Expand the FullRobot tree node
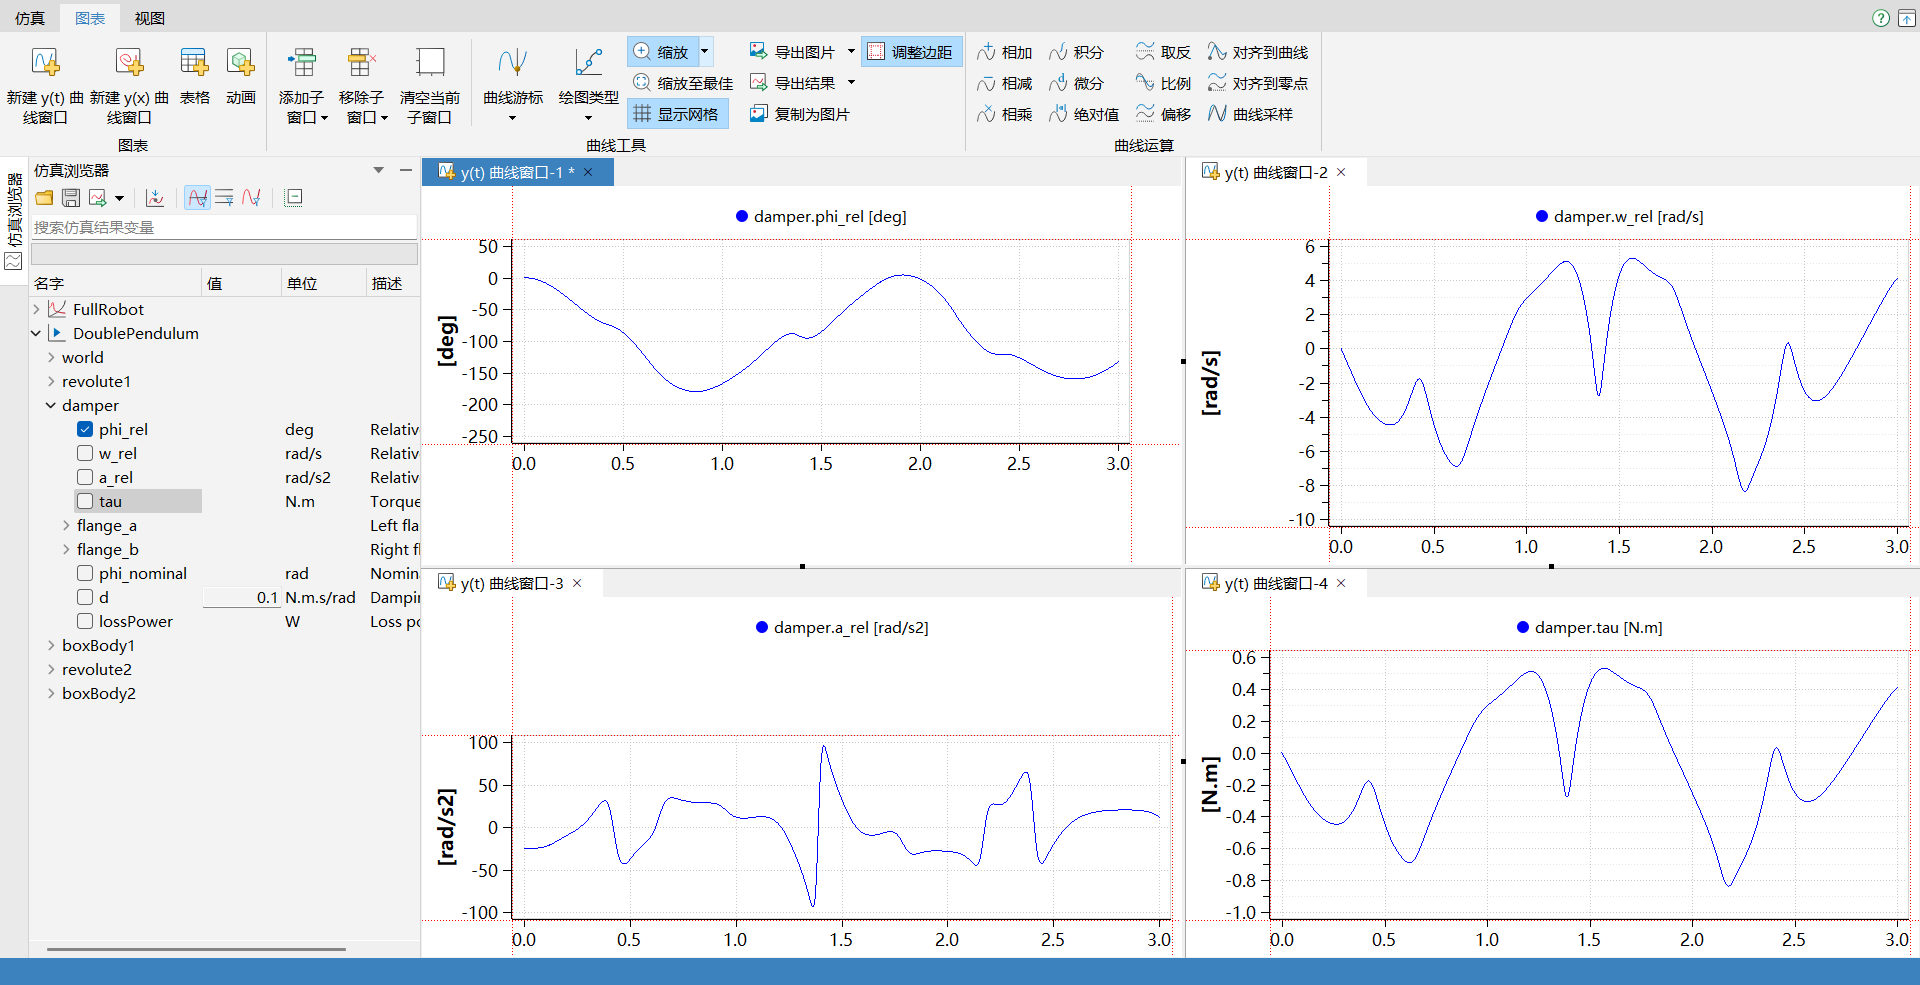1920x985 pixels. pos(37,310)
